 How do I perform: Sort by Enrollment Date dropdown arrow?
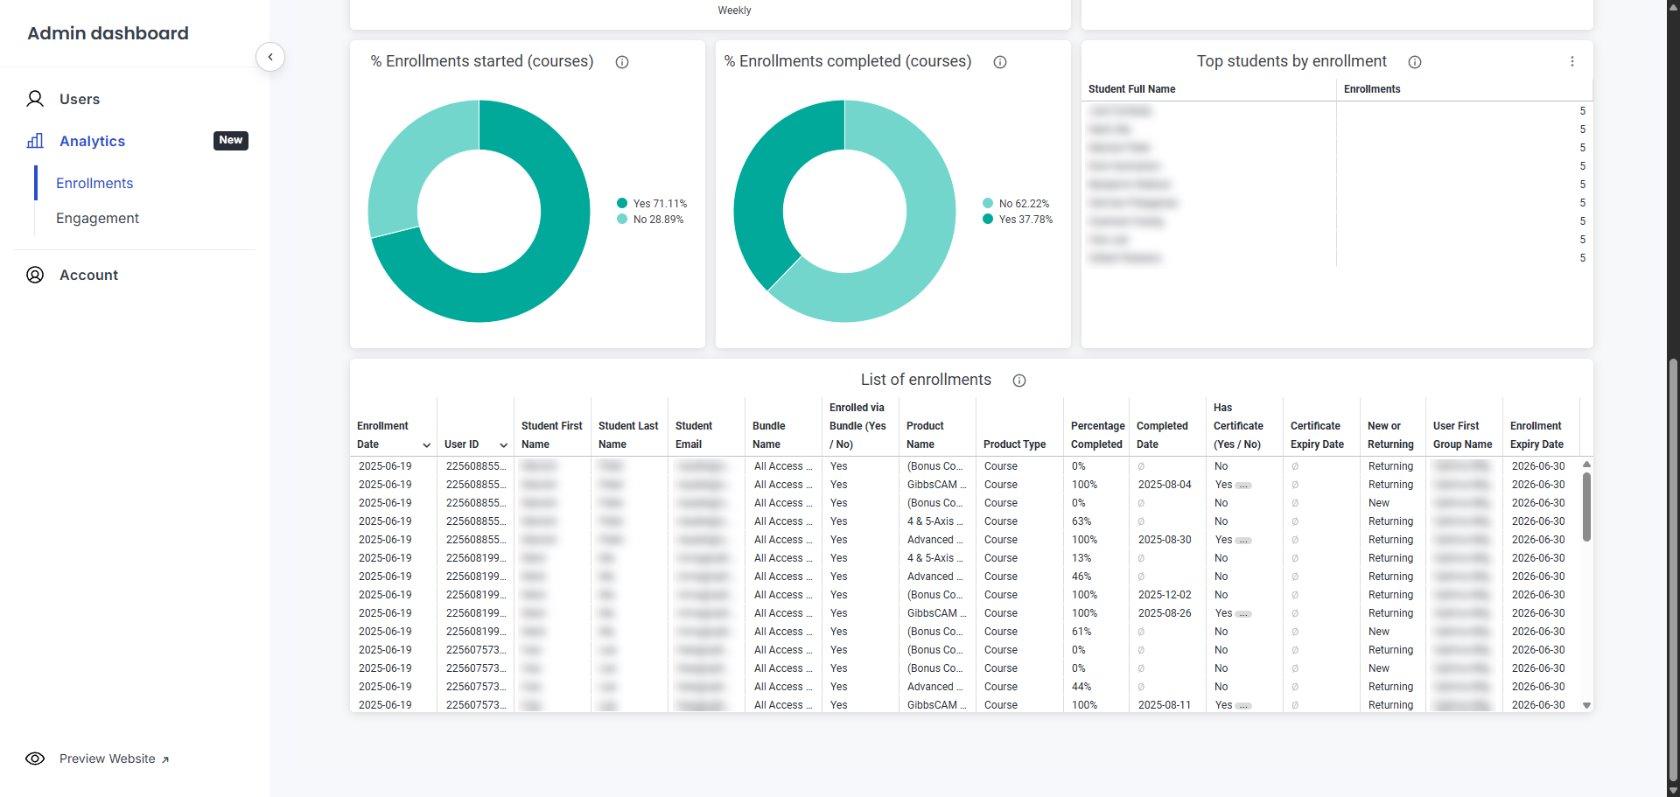point(427,445)
